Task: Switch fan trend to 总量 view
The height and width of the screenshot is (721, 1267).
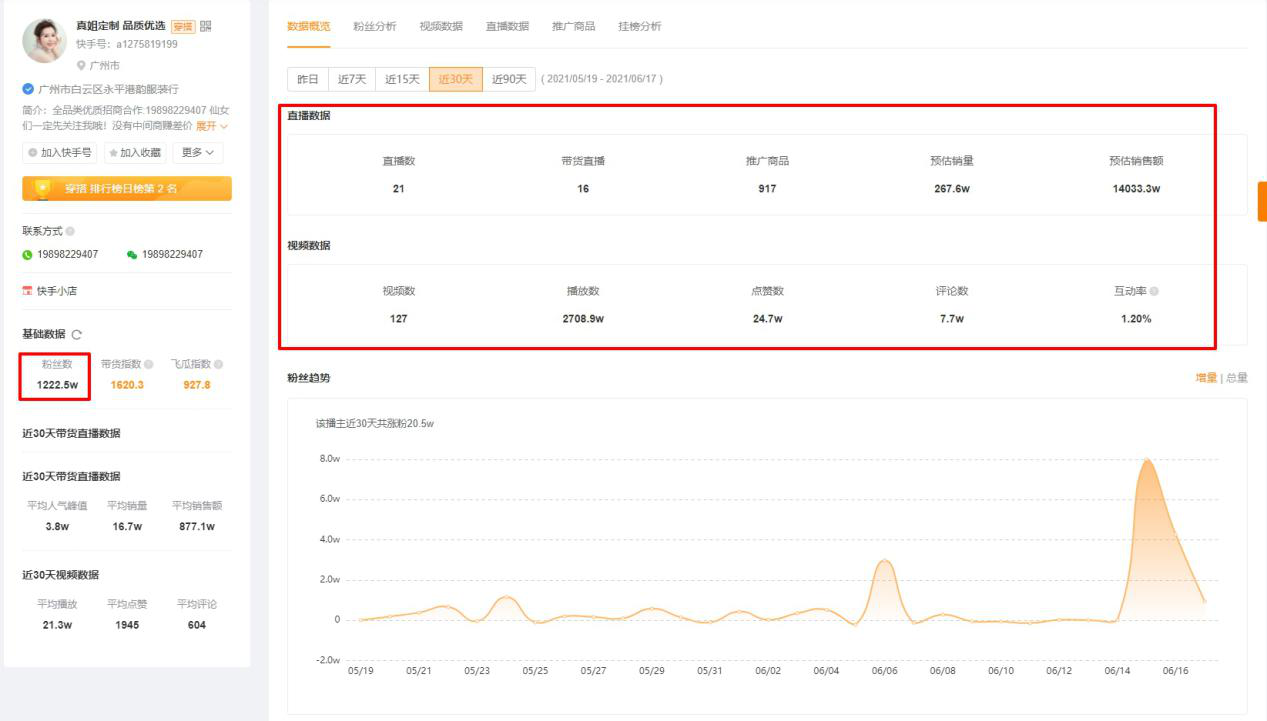Action: (1237, 378)
